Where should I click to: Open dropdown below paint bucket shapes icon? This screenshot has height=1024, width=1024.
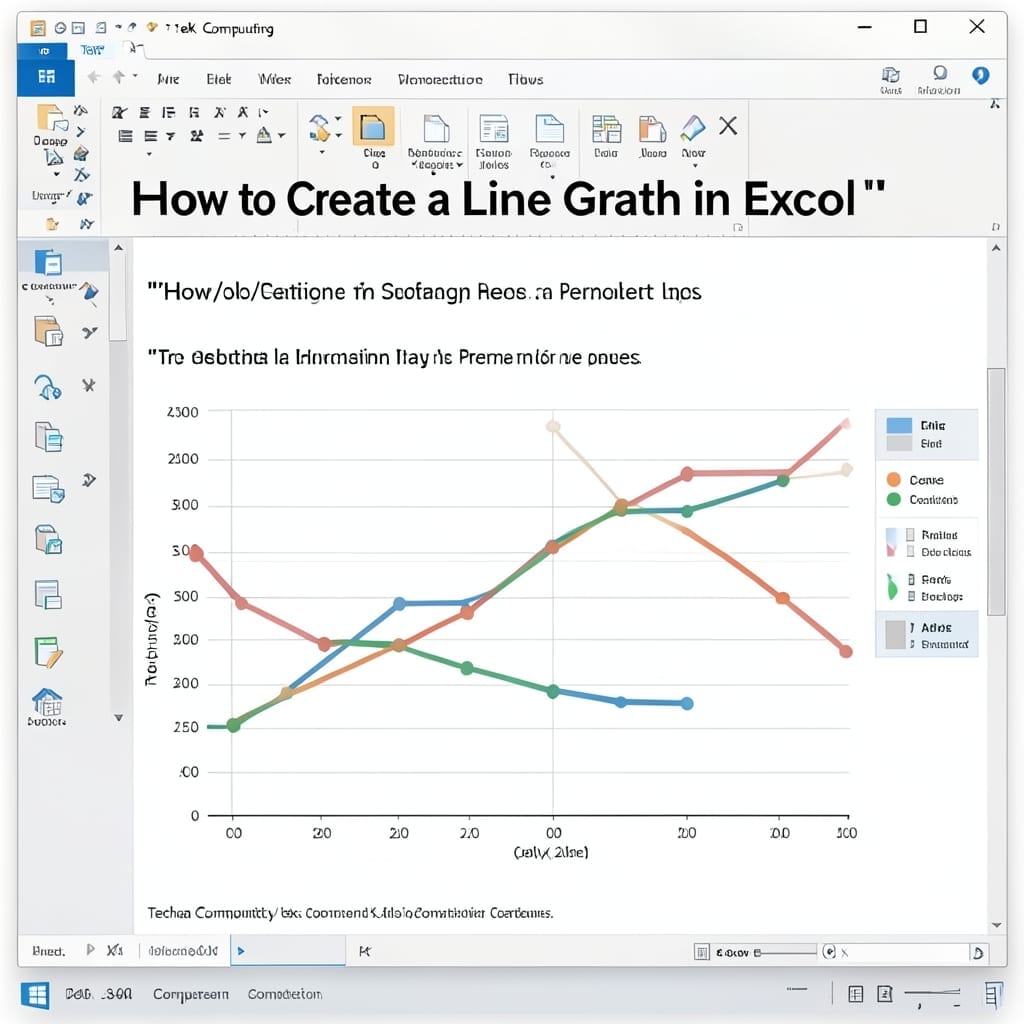click(321, 152)
